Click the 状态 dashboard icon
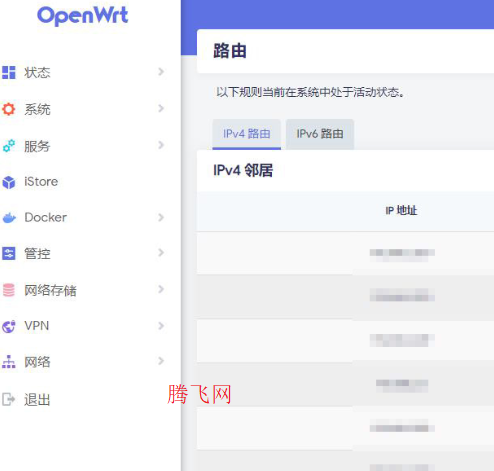Screen dimensions: 494x471 pos(9,72)
